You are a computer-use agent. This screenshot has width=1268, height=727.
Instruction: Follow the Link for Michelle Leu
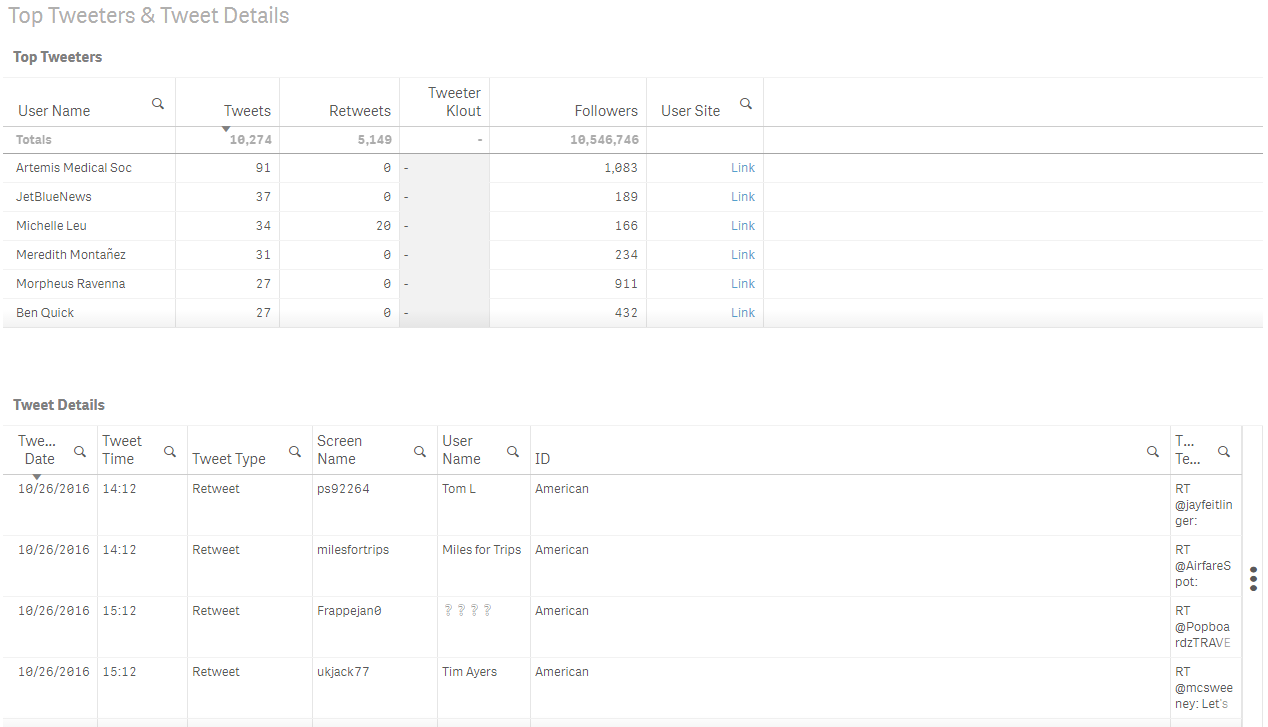coord(743,226)
